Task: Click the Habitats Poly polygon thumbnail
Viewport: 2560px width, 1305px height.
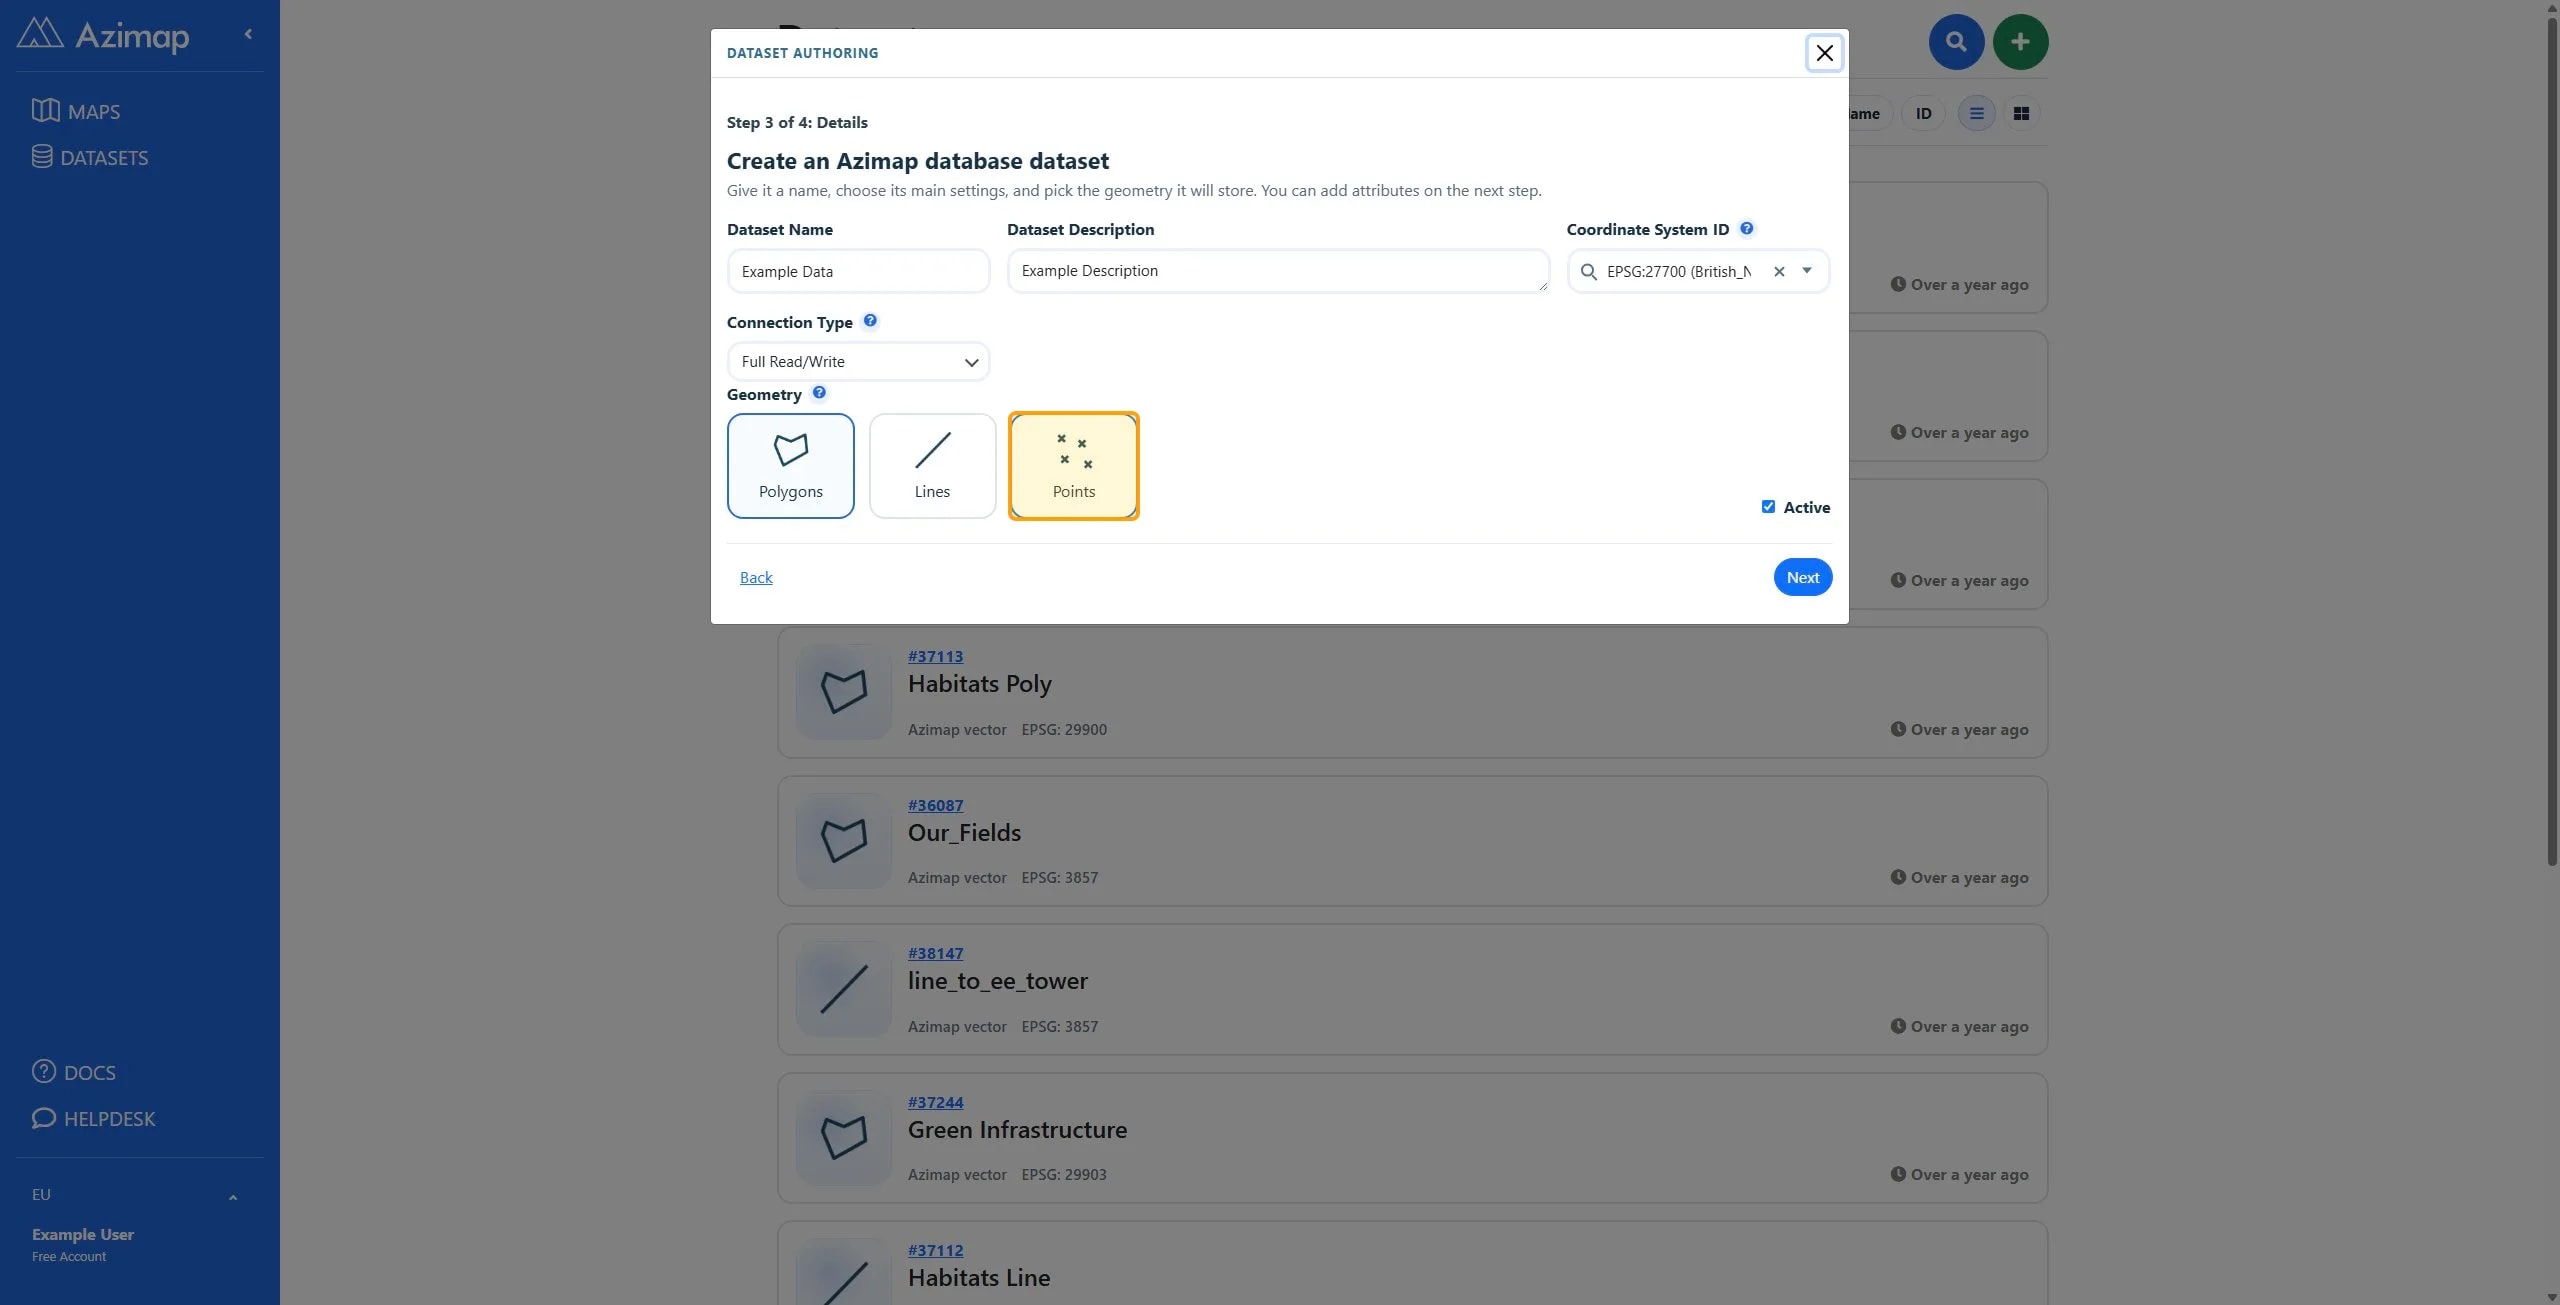Action: [x=843, y=692]
